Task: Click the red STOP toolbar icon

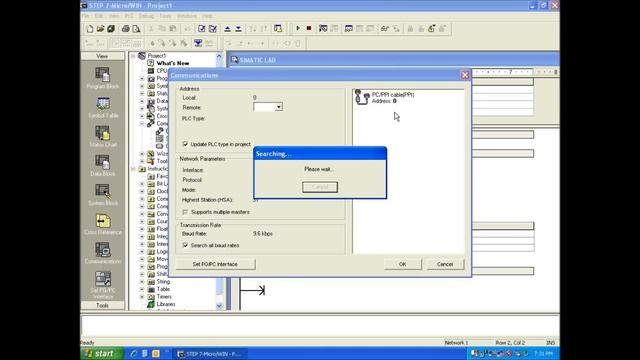Action: coord(309,29)
